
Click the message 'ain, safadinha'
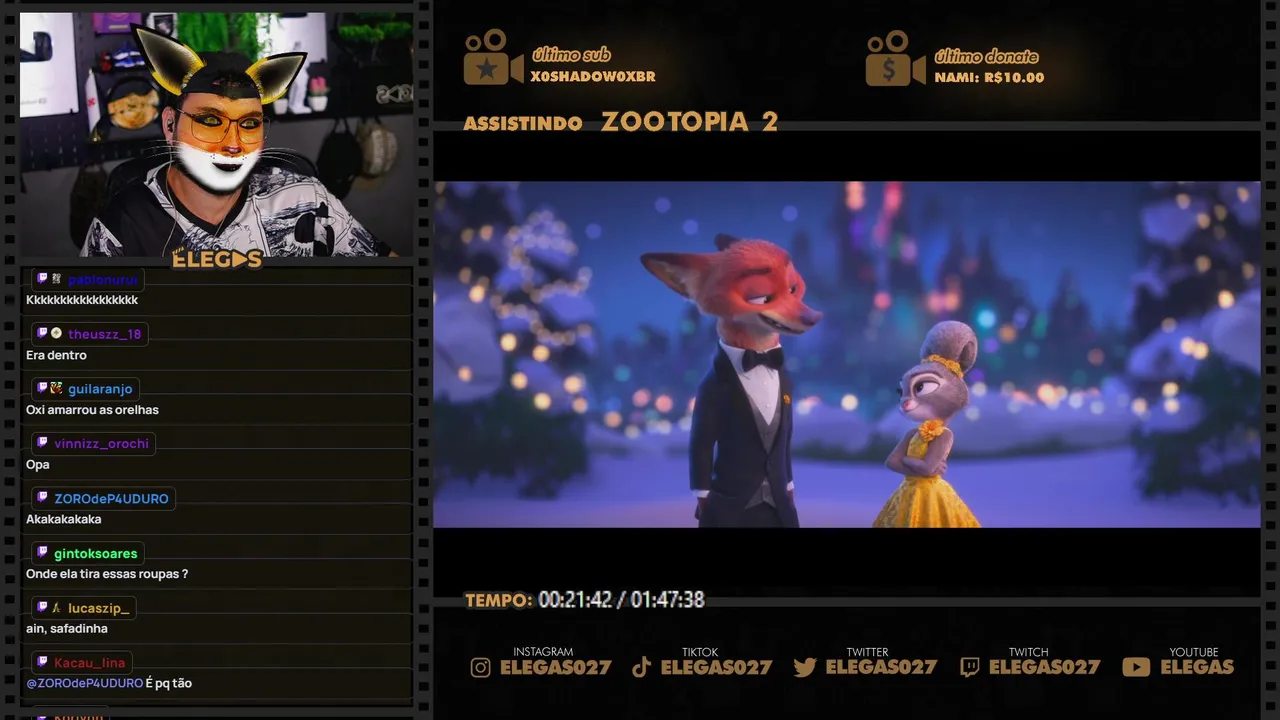[67, 629]
